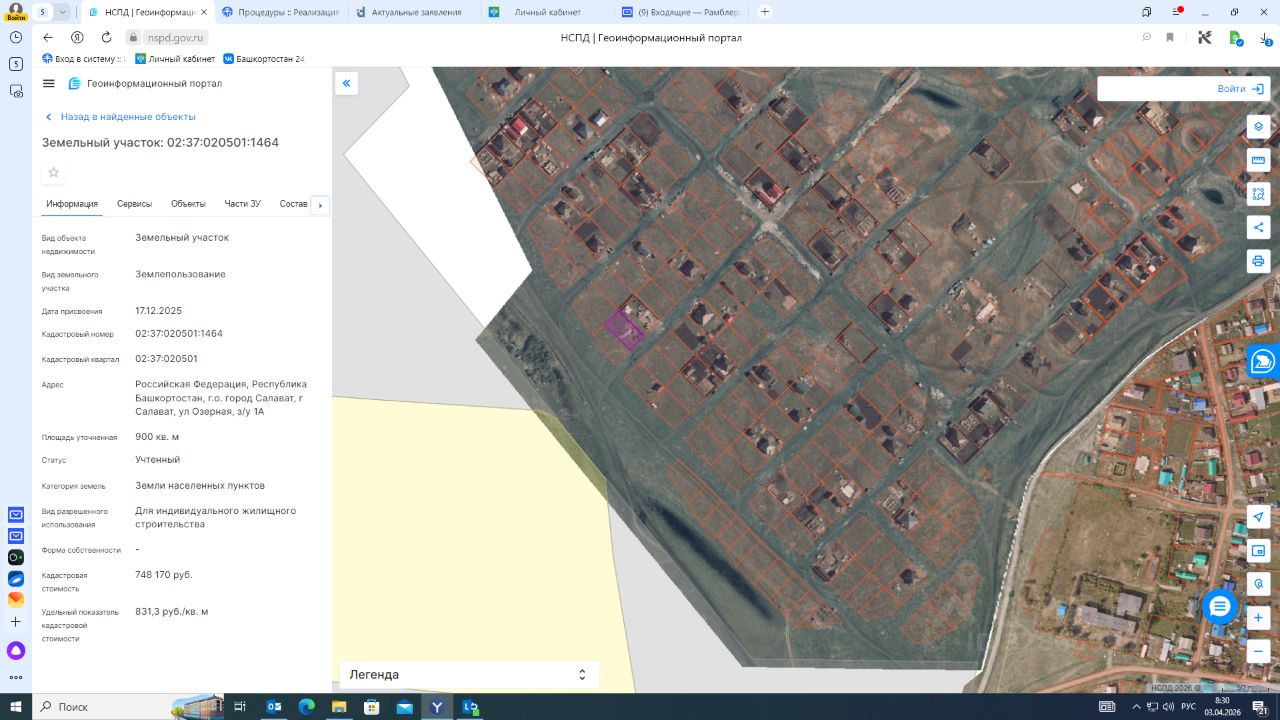Open browser downloads list
This screenshot has height=720, width=1280.
[1265, 38]
